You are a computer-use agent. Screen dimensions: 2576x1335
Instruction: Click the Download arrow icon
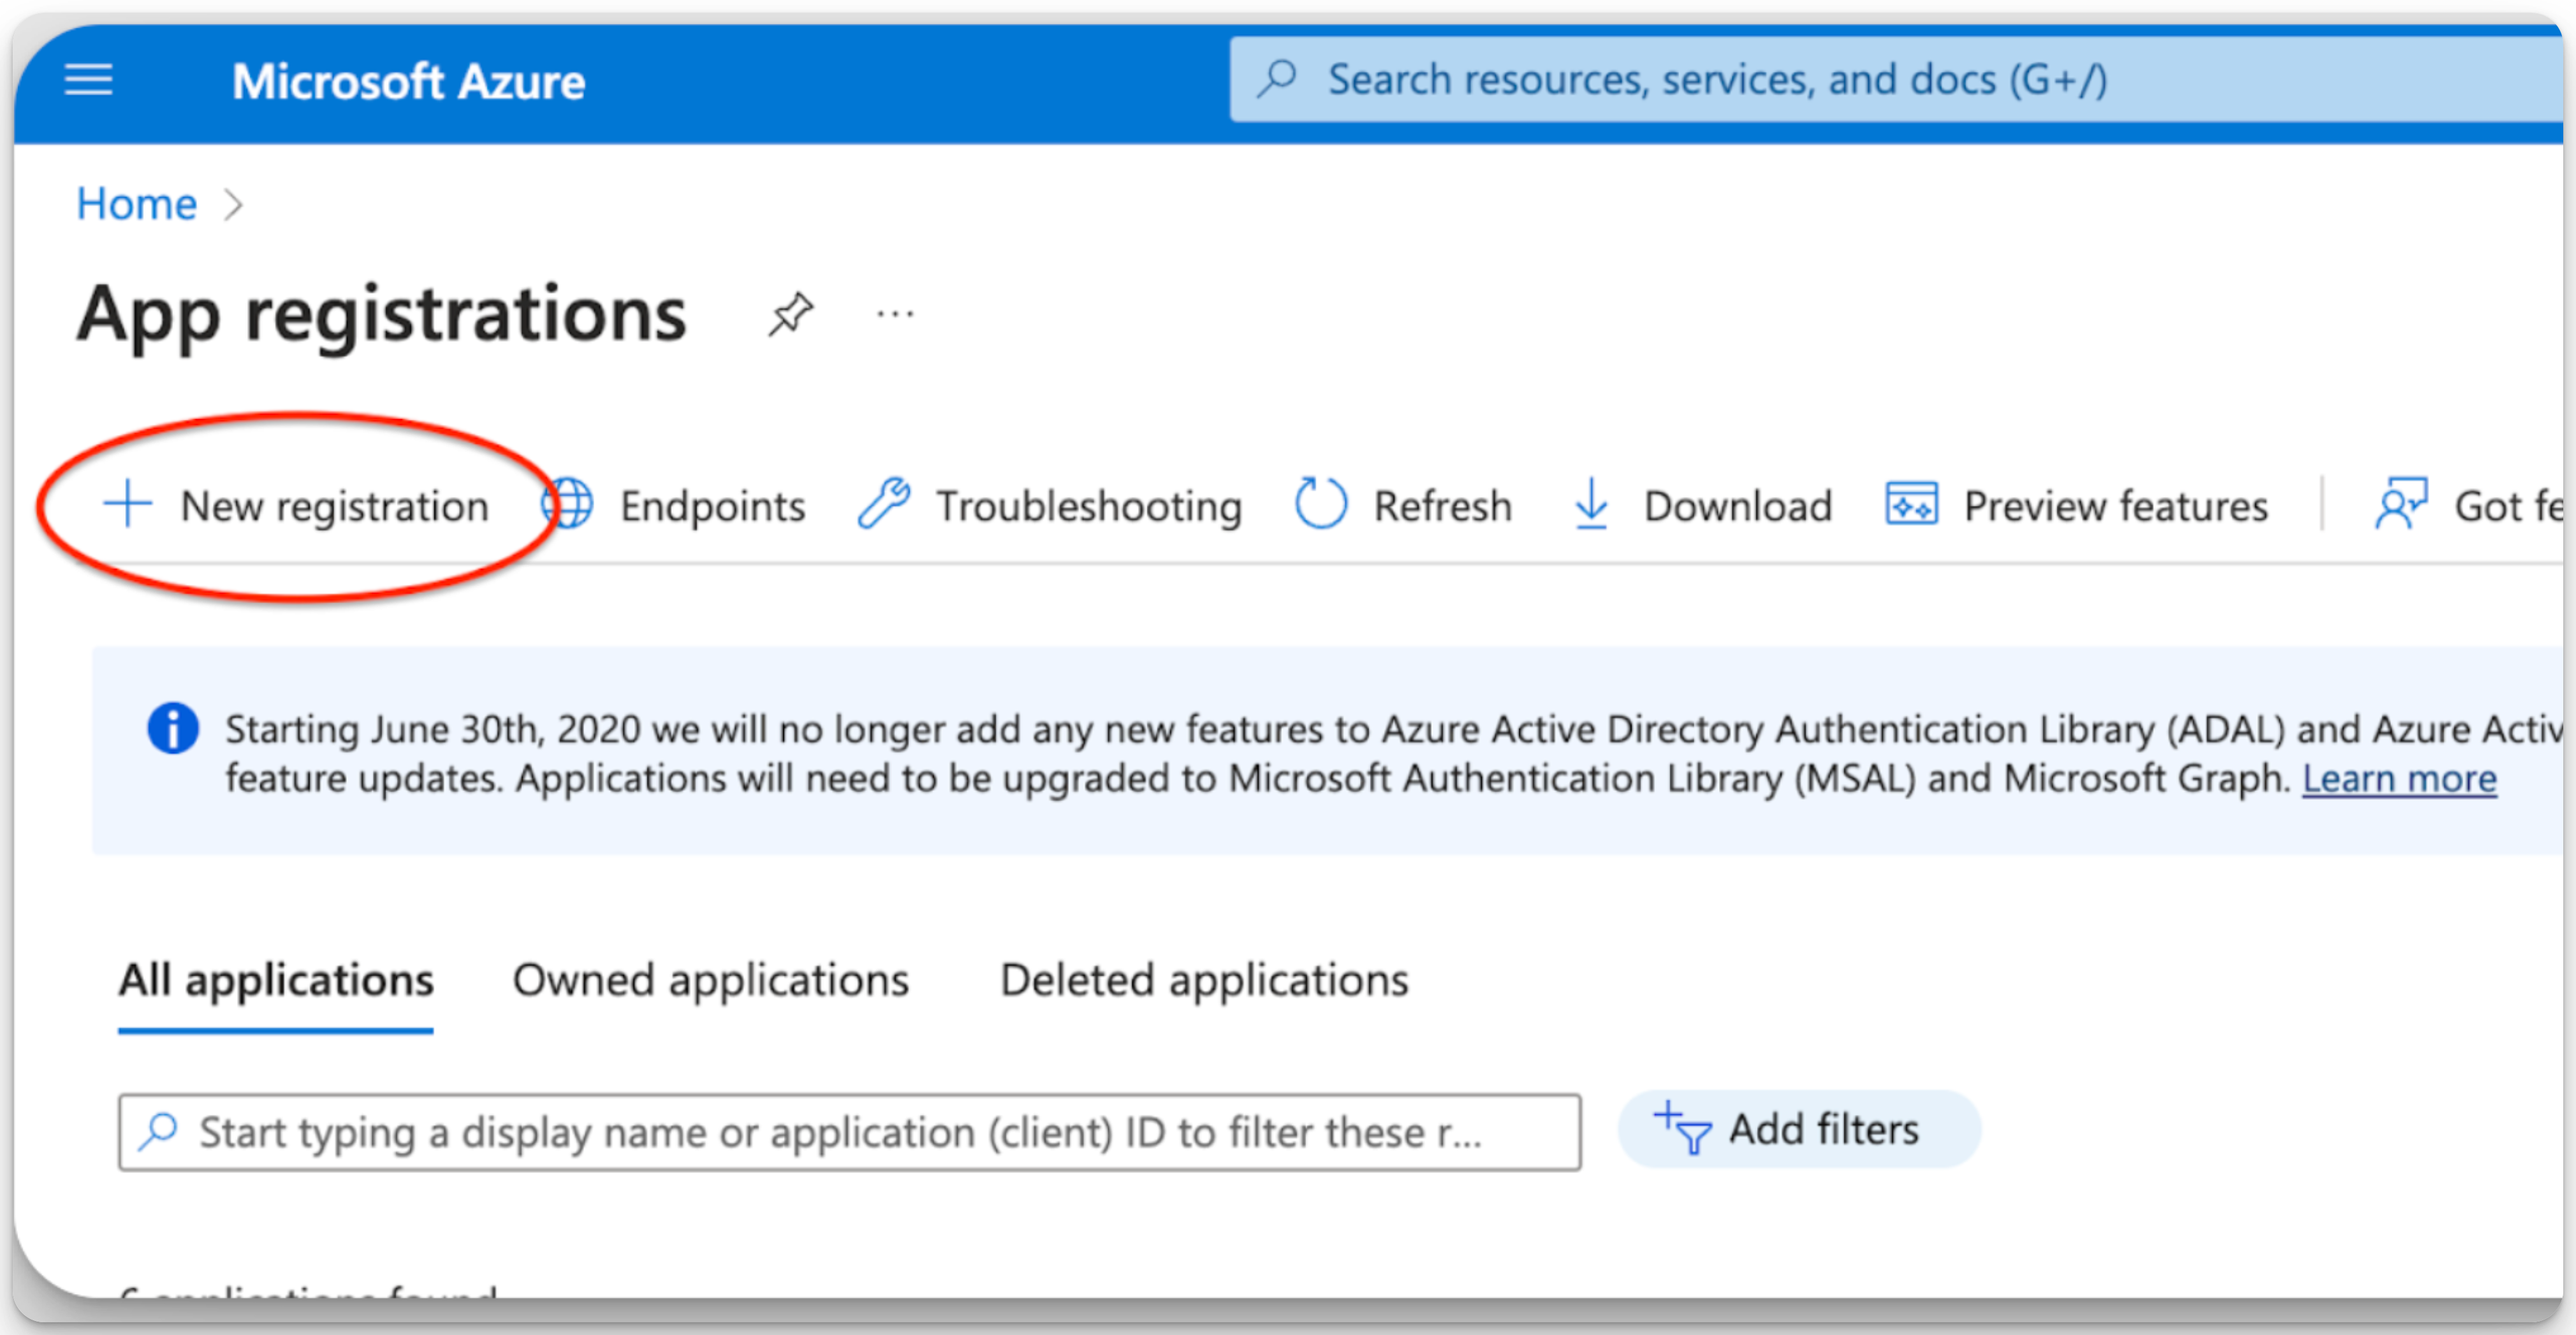(1591, 503)
